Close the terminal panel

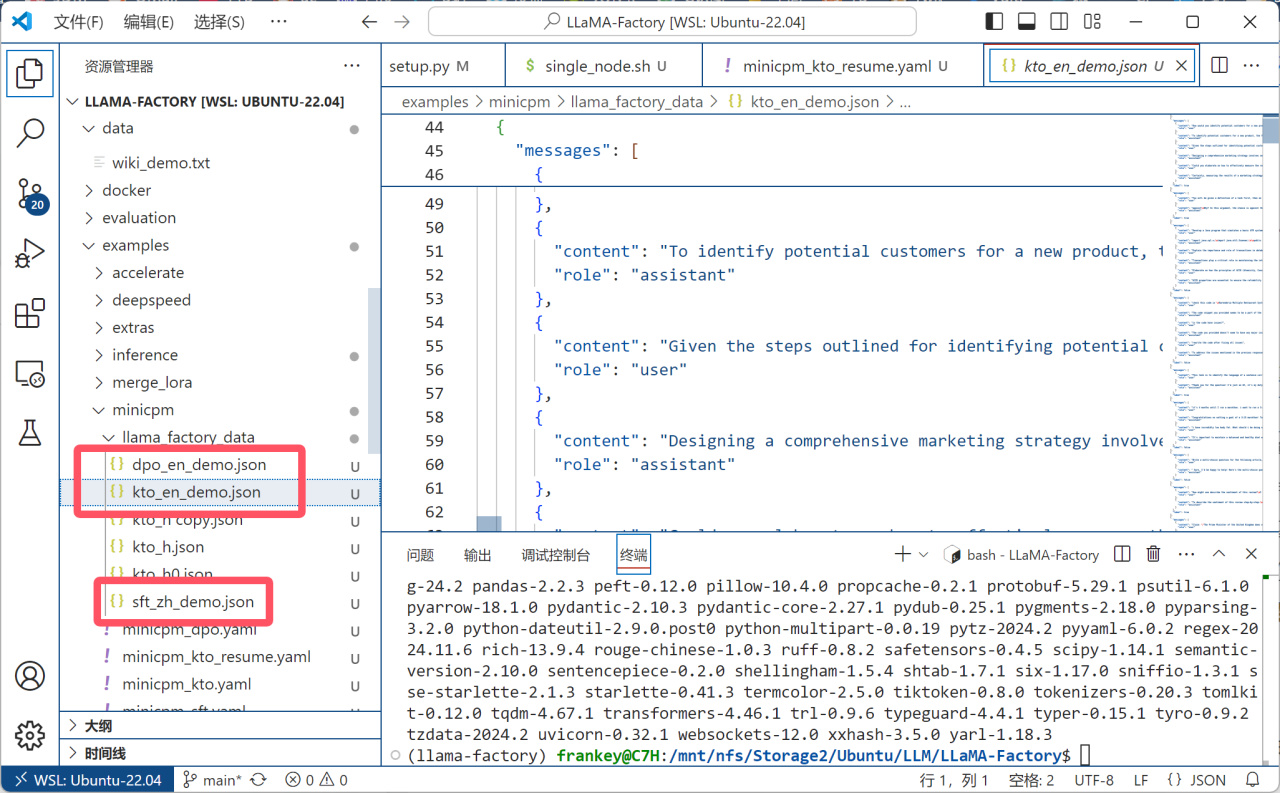click(1251, 554)
